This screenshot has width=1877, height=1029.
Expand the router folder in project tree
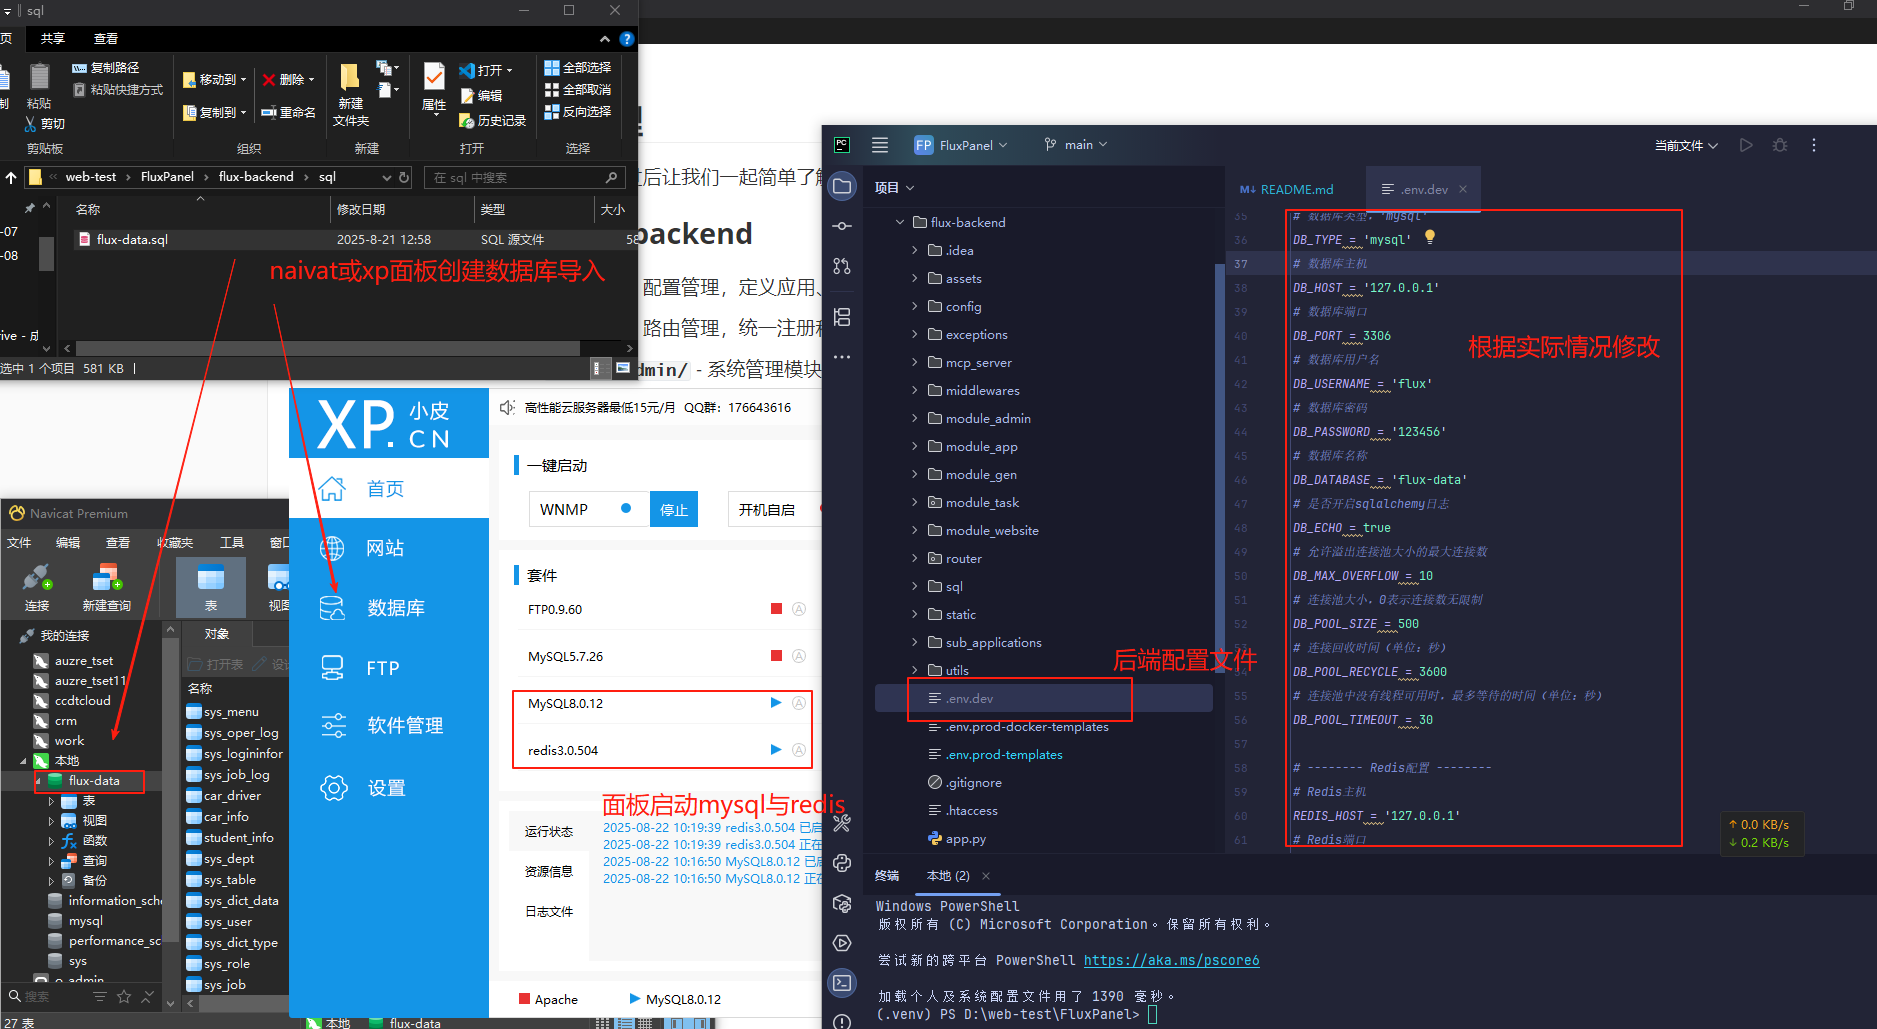(x=914, y=558)
